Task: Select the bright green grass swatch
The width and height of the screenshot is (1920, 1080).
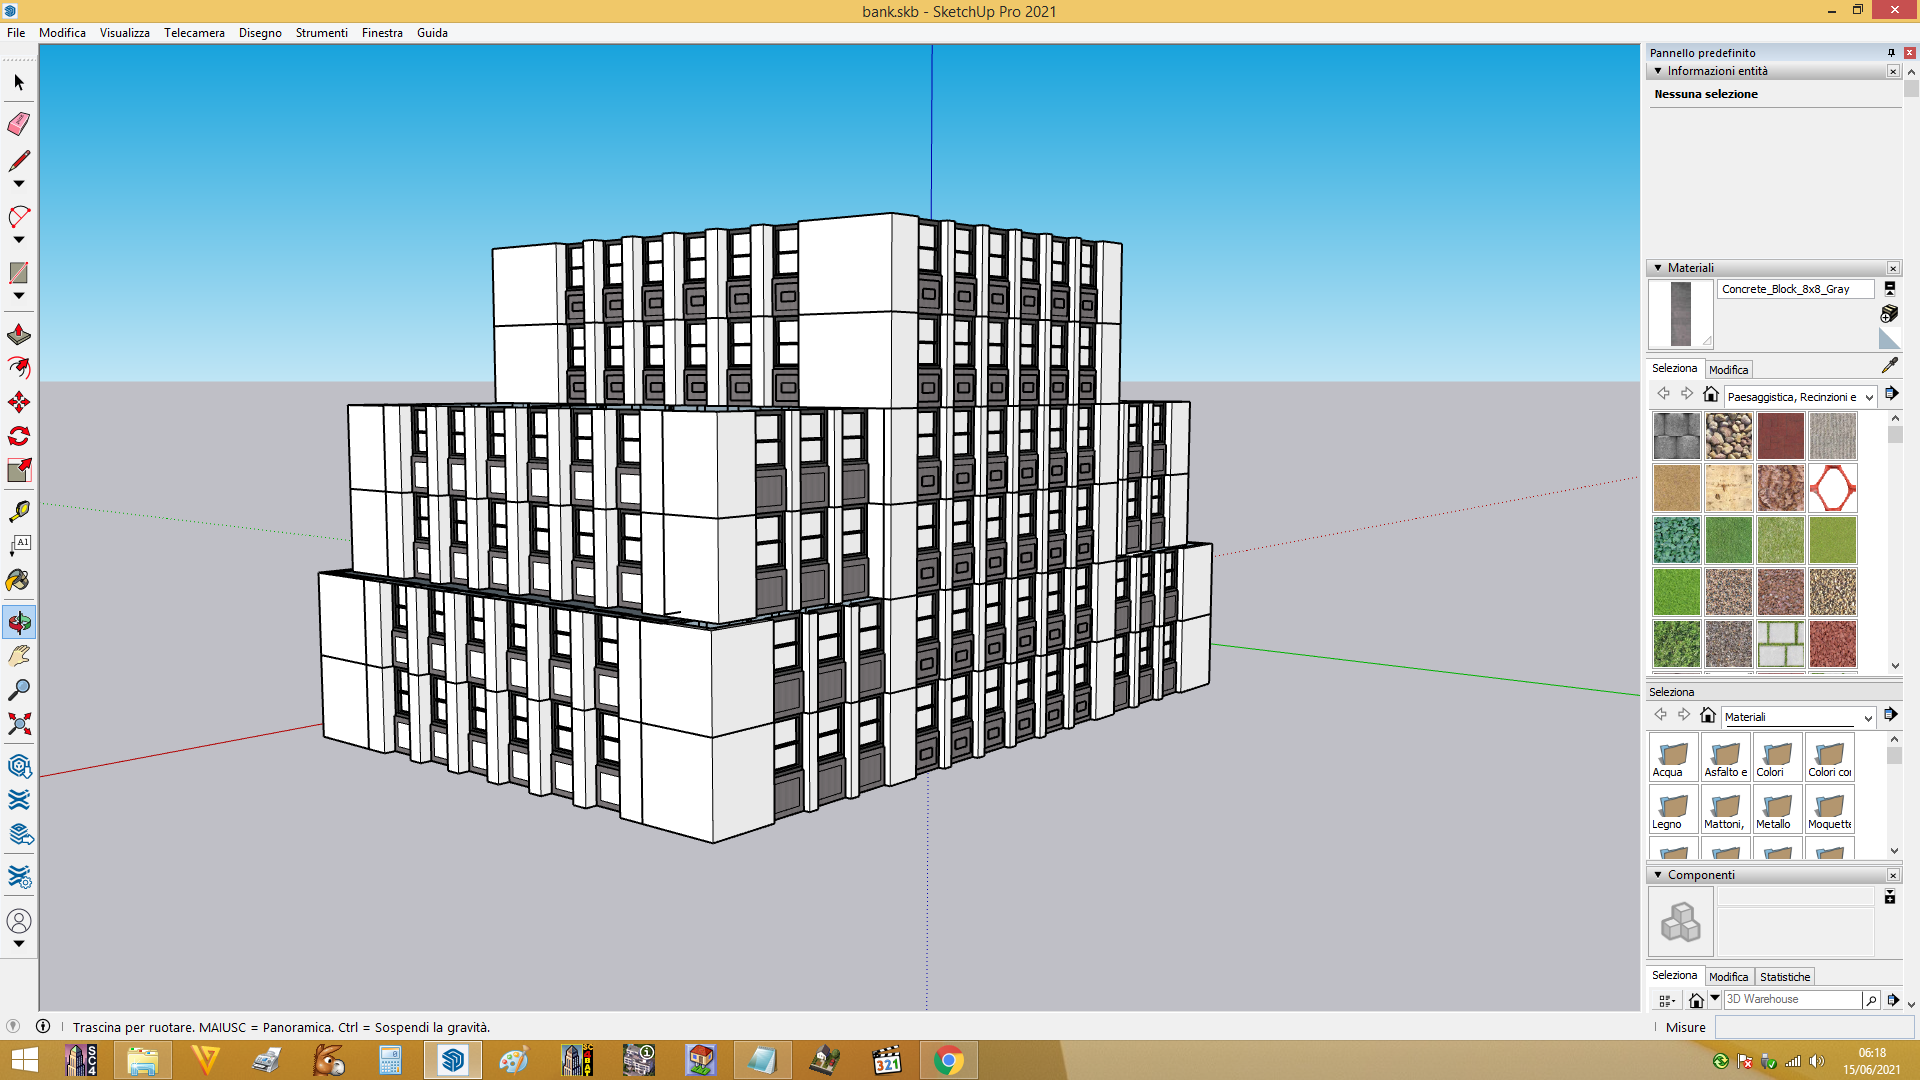Action: [1676, 592]
